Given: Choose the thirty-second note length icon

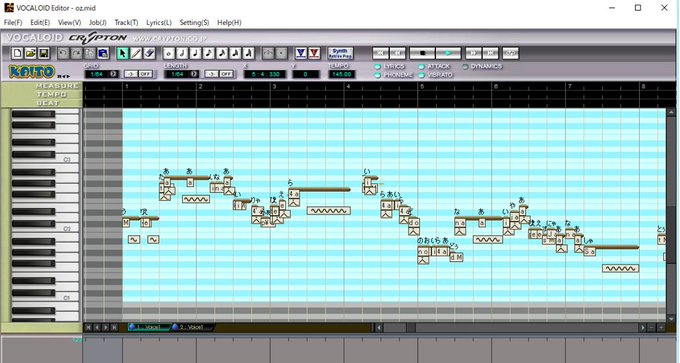Looking at the screenshot, I should click(235, 53).
